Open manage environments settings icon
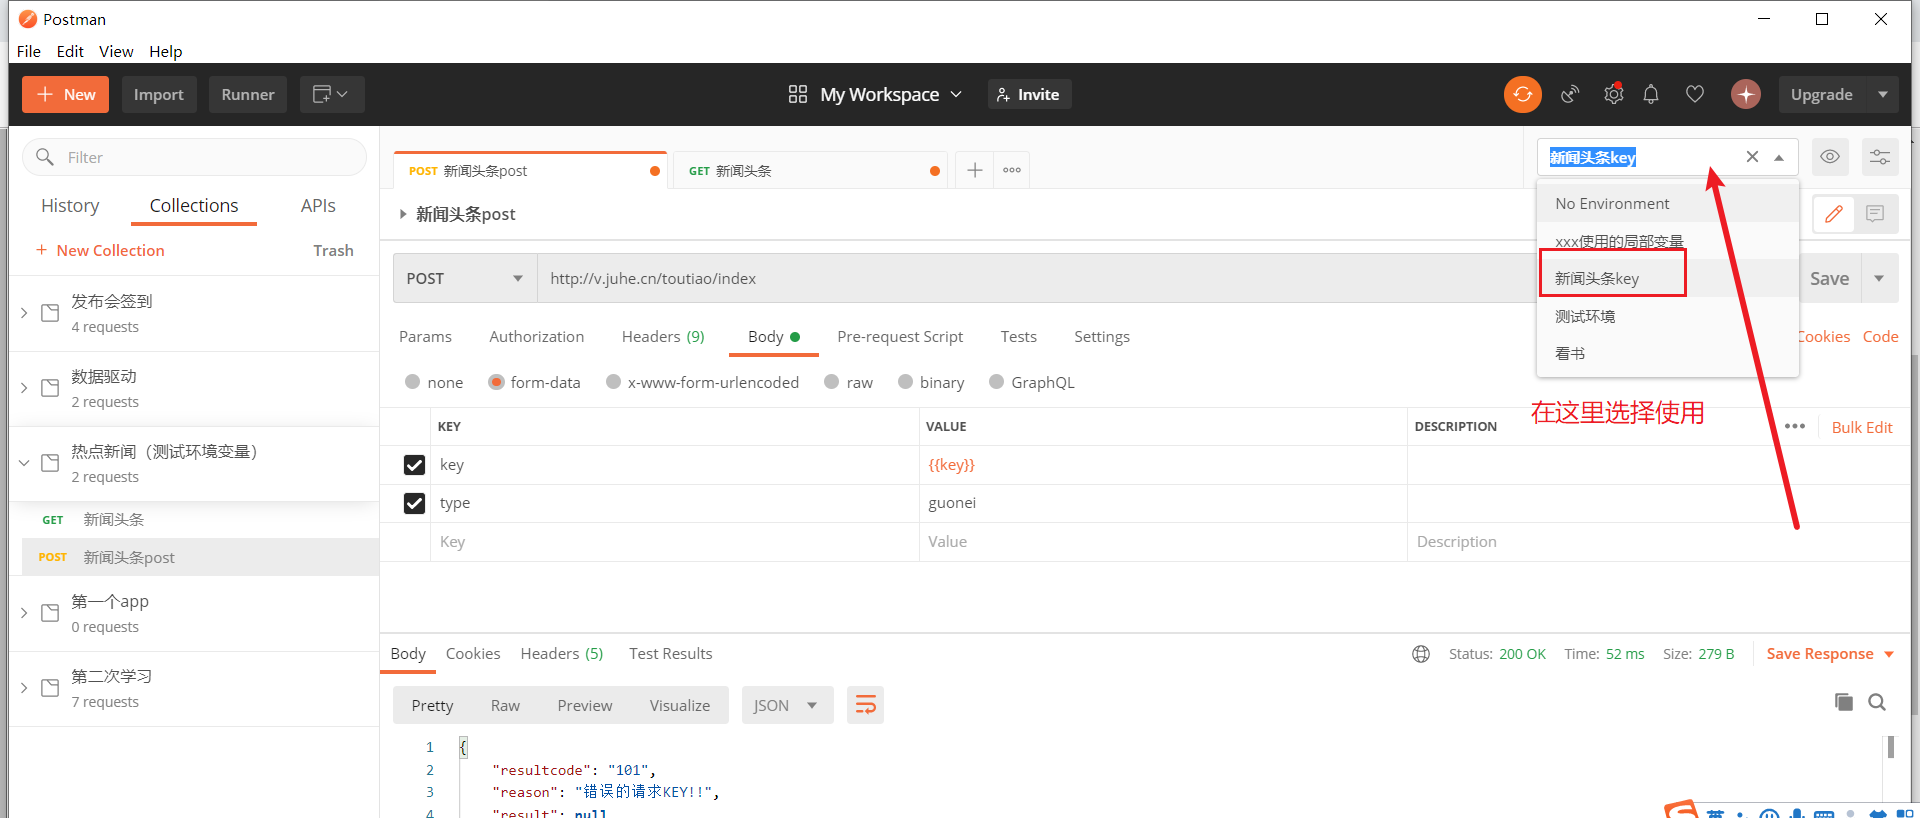The width and height of the screenshot is (1920, 818). (x=1880, y=157)
